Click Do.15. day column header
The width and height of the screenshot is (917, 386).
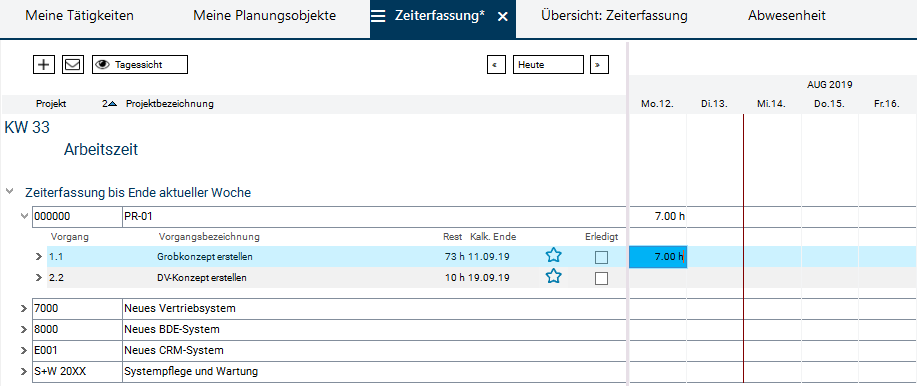(x=829, y=104)
